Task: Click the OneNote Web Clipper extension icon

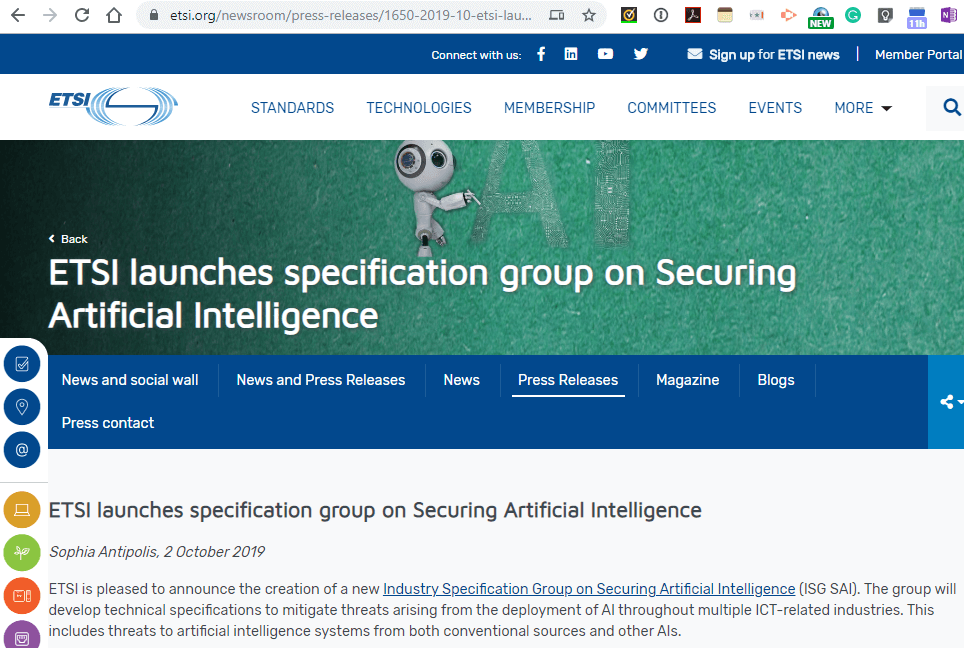Action: tap(949, 15)
